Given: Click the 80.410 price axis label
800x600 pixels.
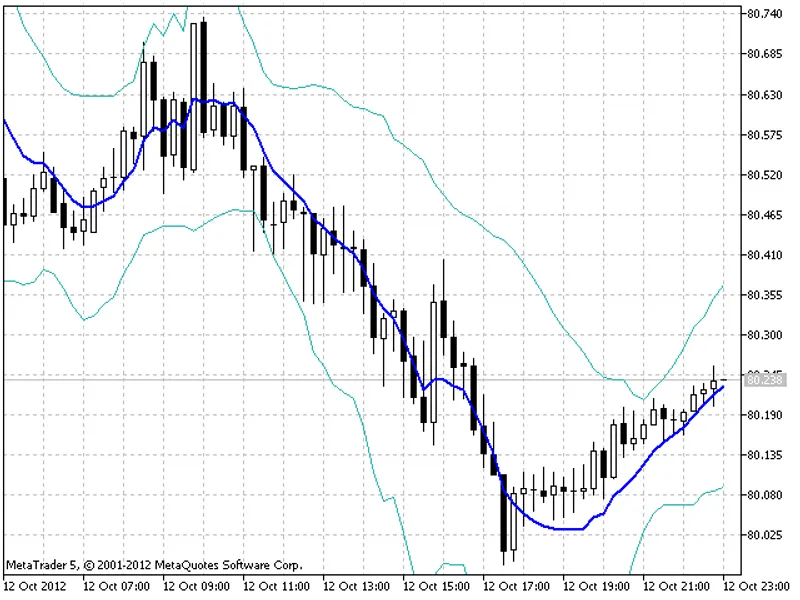Looking at the screenshot, I should click(x=764, y=255).
